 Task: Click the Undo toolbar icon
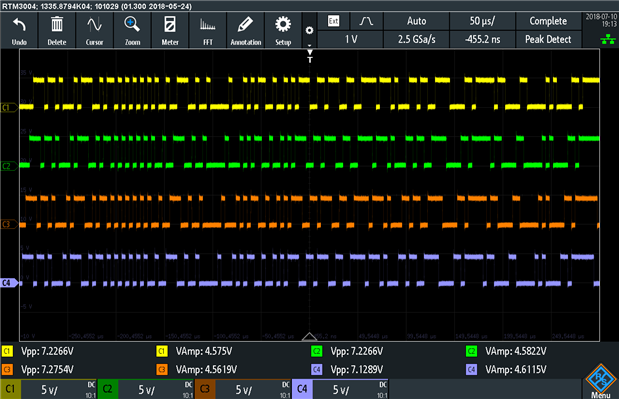pyautogui.click(x=19, y=30)
